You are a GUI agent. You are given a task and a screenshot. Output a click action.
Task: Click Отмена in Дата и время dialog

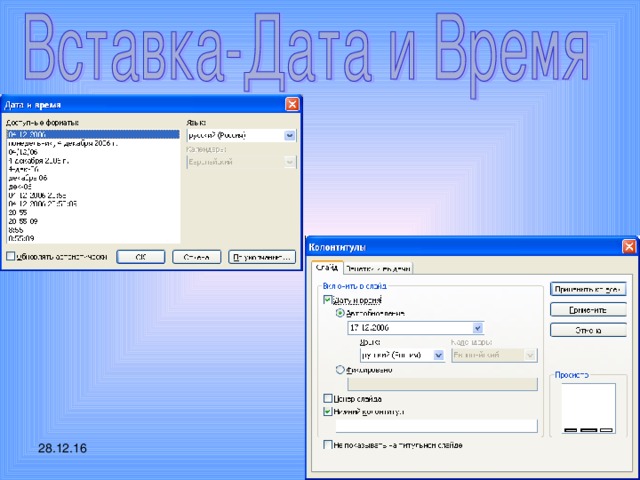coord(196,257)
